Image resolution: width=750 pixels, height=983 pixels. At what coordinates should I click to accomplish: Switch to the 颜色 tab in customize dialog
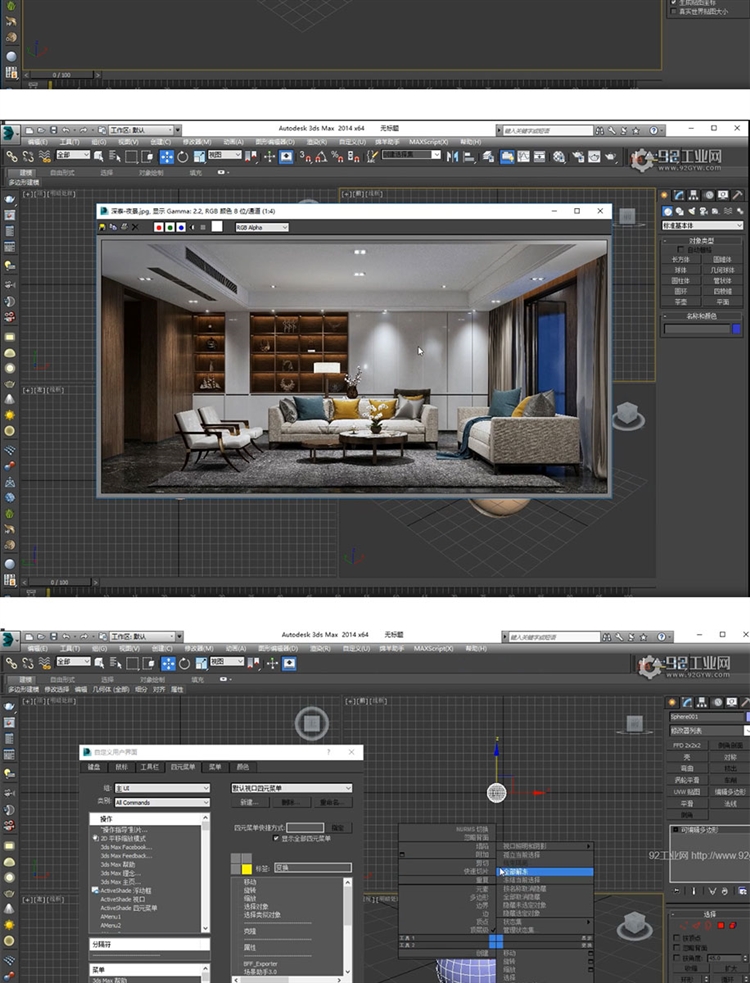coord(243,767)
